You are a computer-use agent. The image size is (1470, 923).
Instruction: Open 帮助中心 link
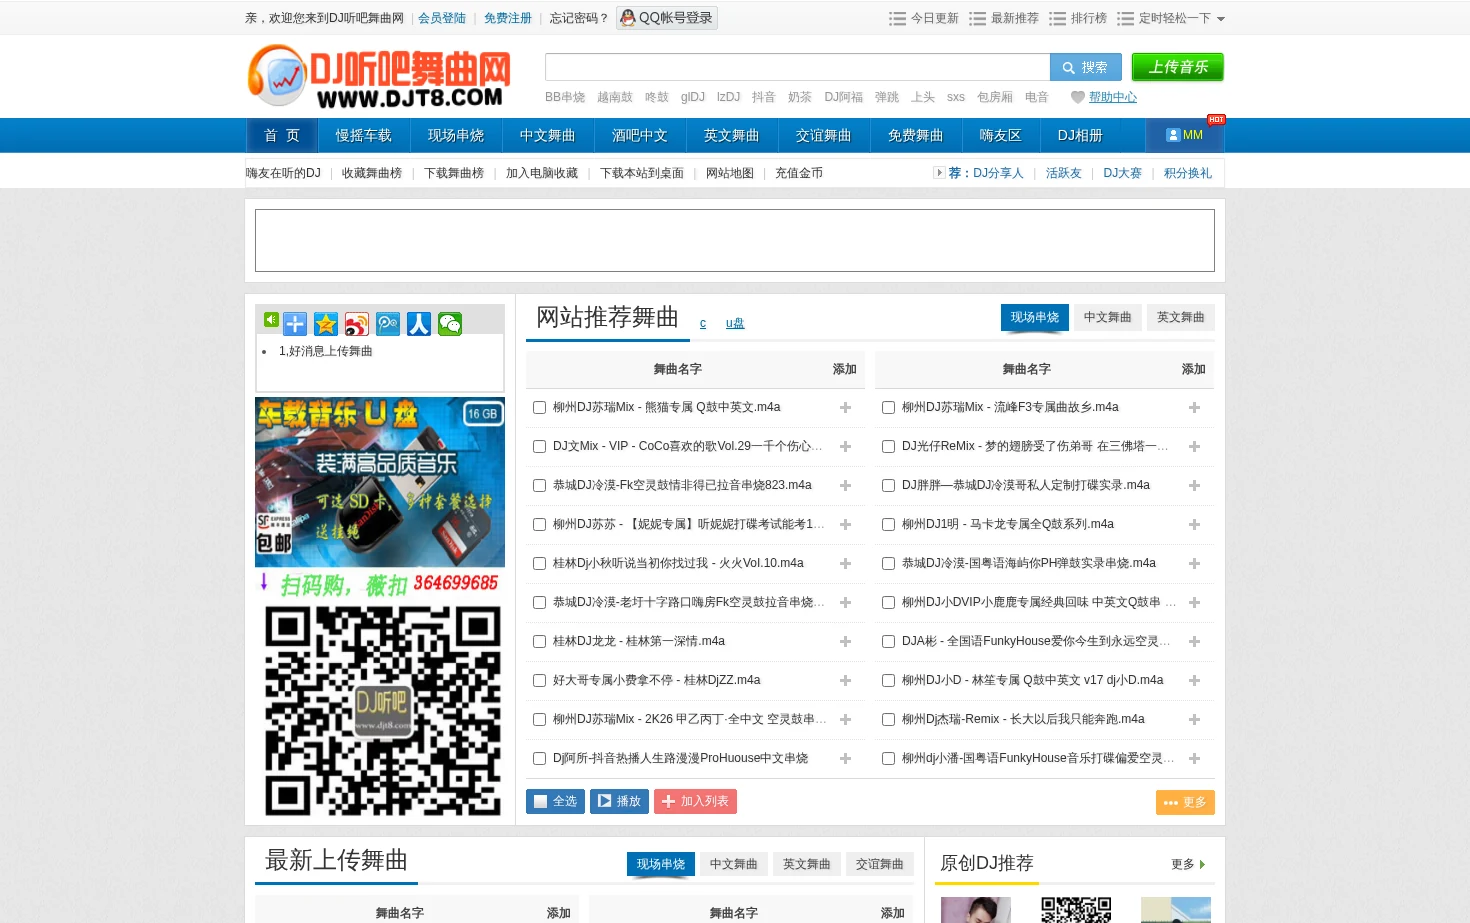pyautogui.click(x=1113, y=97)
